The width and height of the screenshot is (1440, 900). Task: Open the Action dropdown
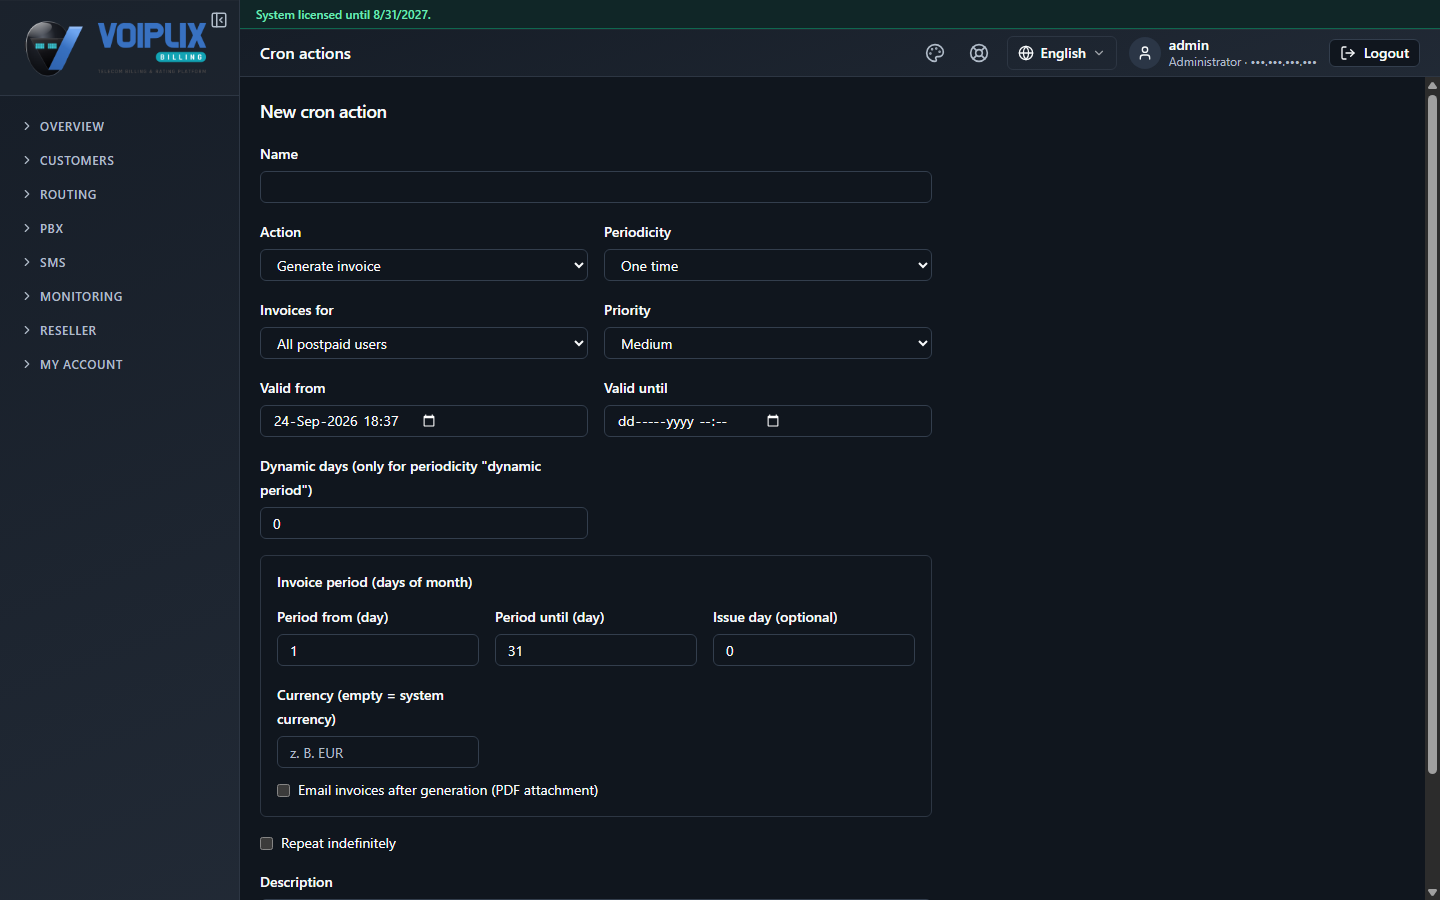point(424,265)
